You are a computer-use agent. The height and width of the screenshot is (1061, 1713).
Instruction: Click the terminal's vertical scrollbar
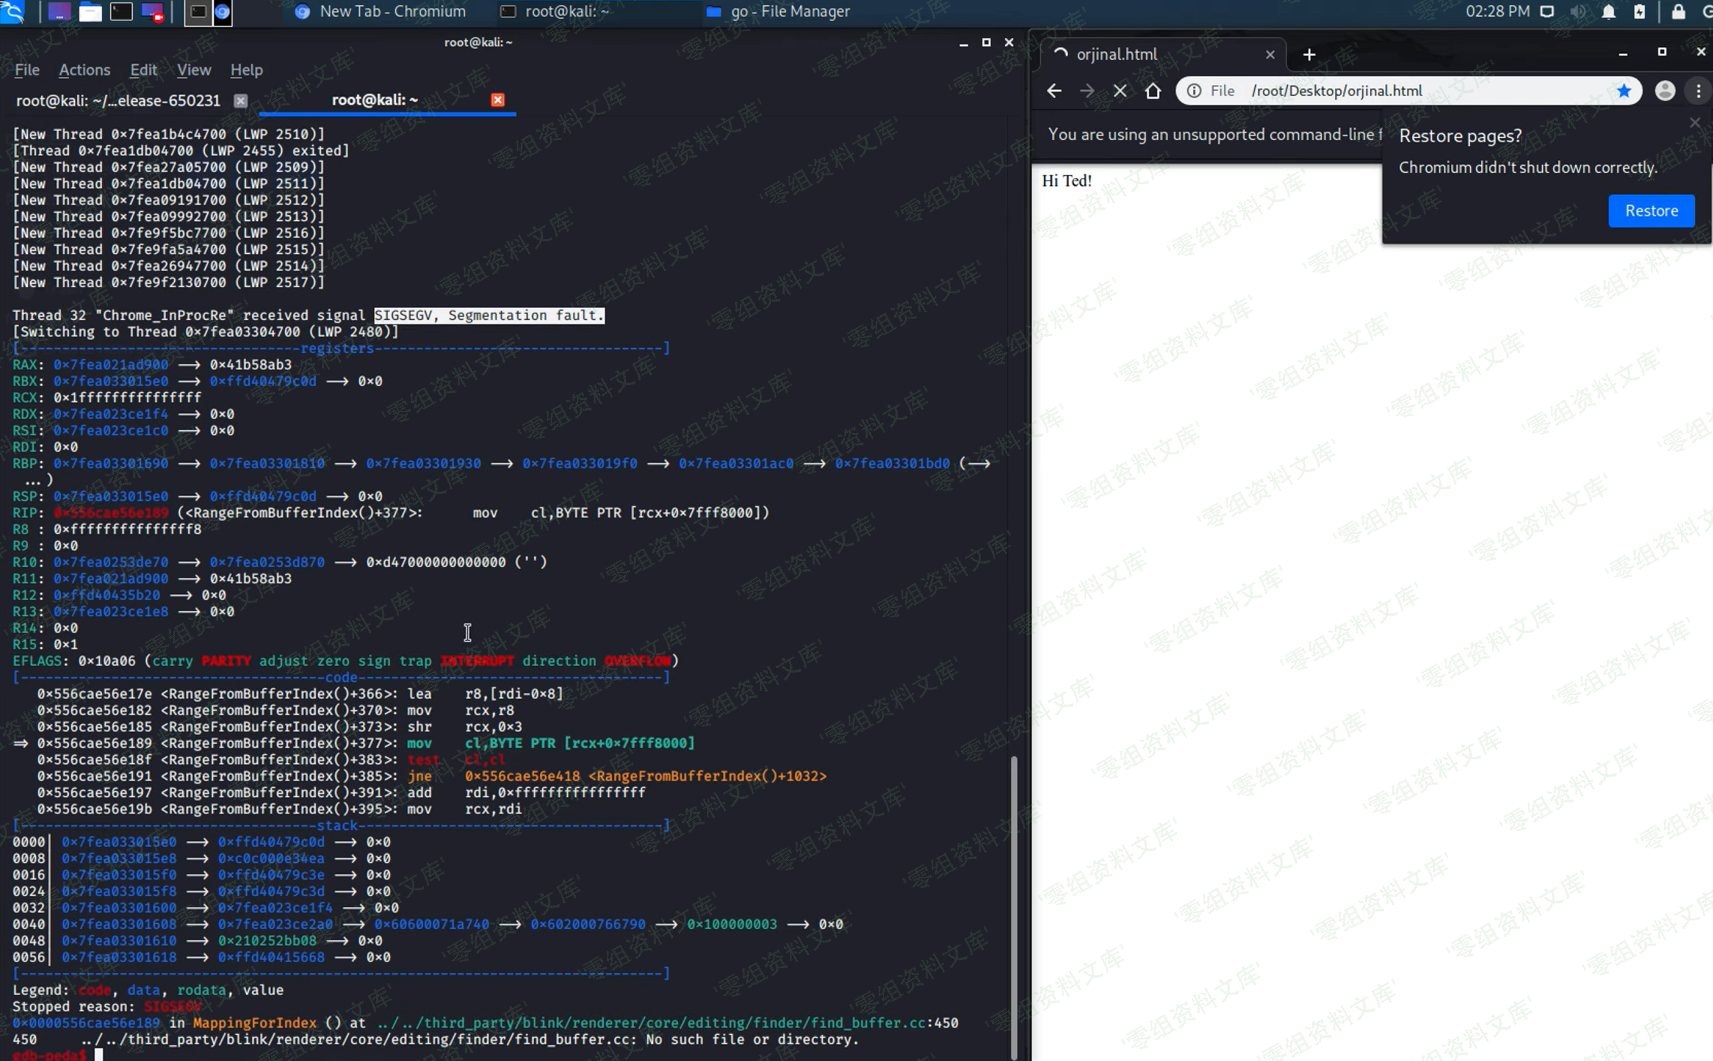coord(1013,905)
